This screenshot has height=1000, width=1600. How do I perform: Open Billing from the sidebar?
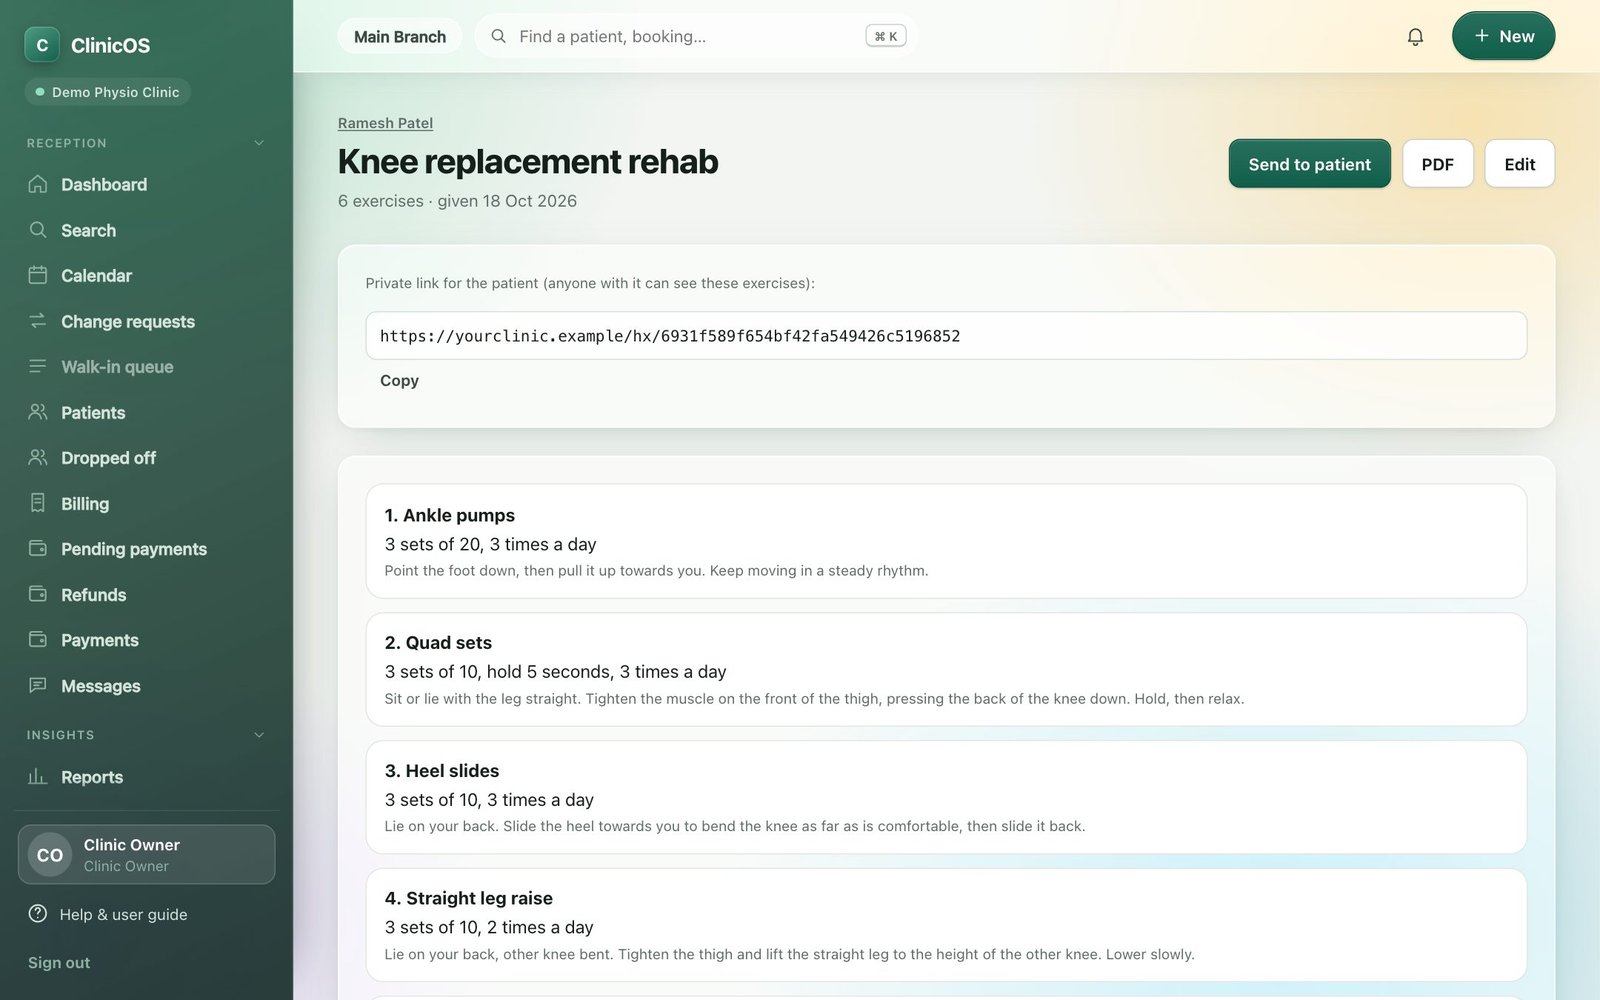coord(146,503)
